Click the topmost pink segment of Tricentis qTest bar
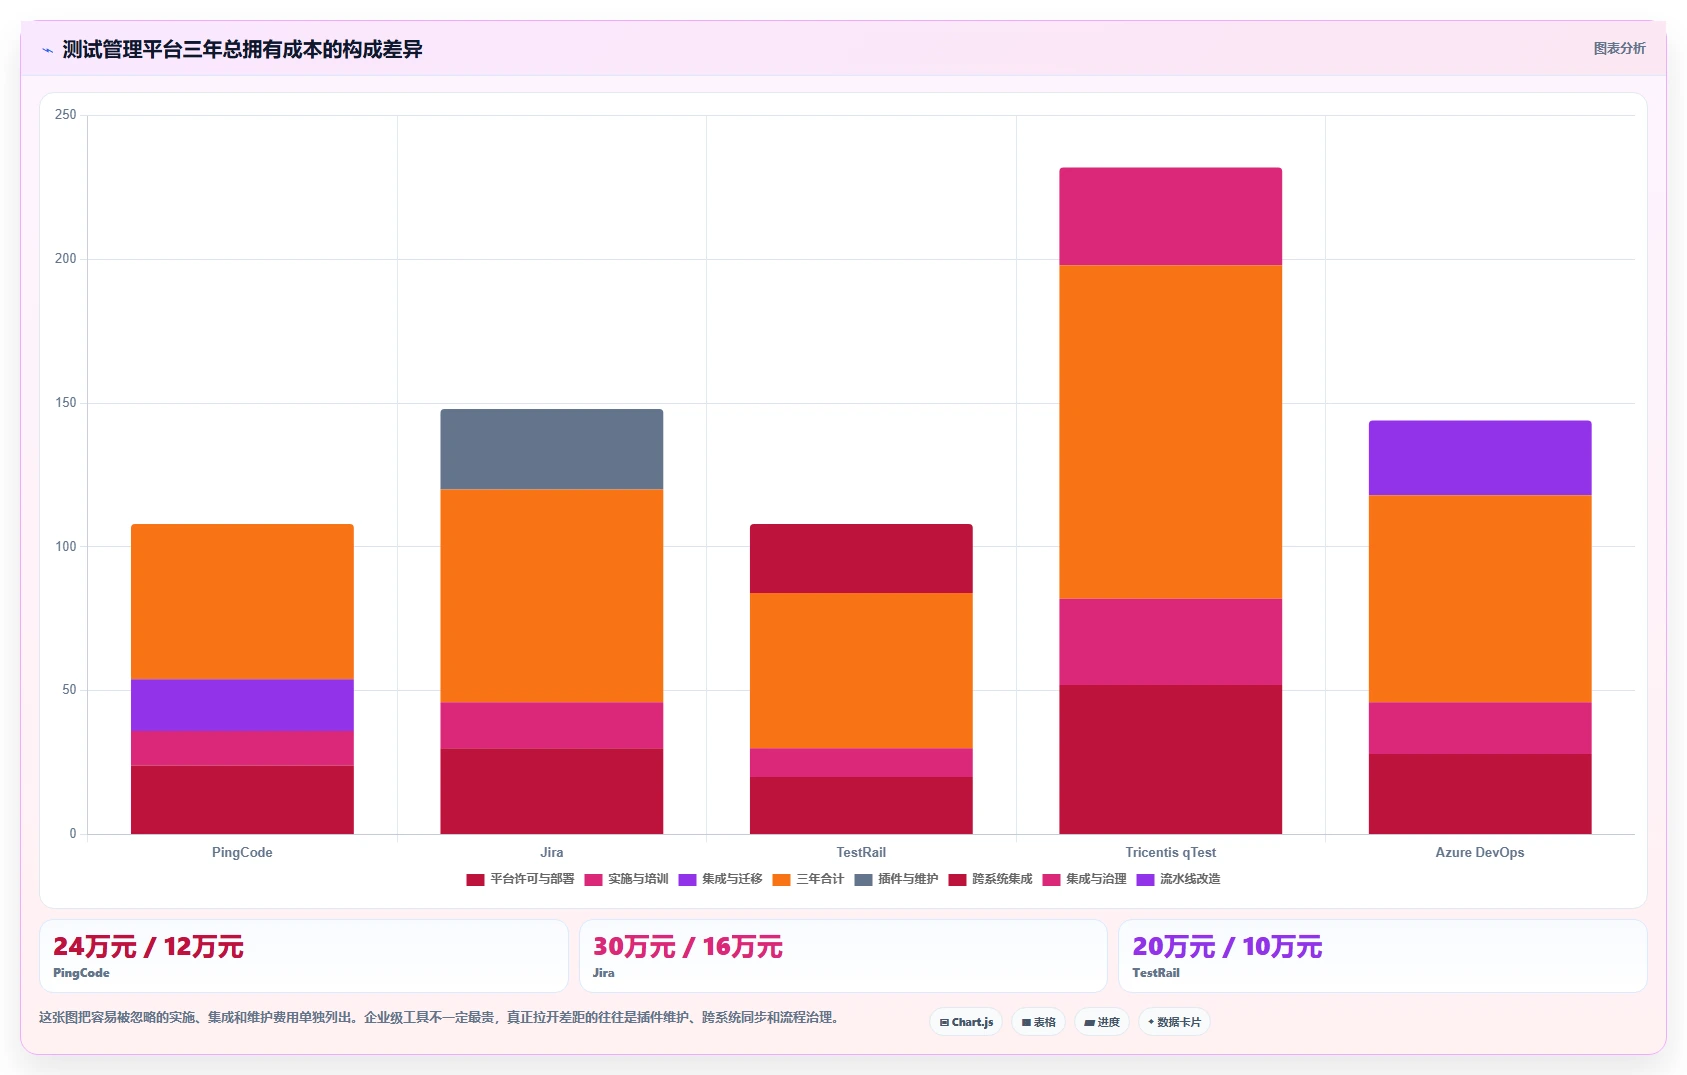This screenshot has height=1075, width=1687. pos(1170,216)
